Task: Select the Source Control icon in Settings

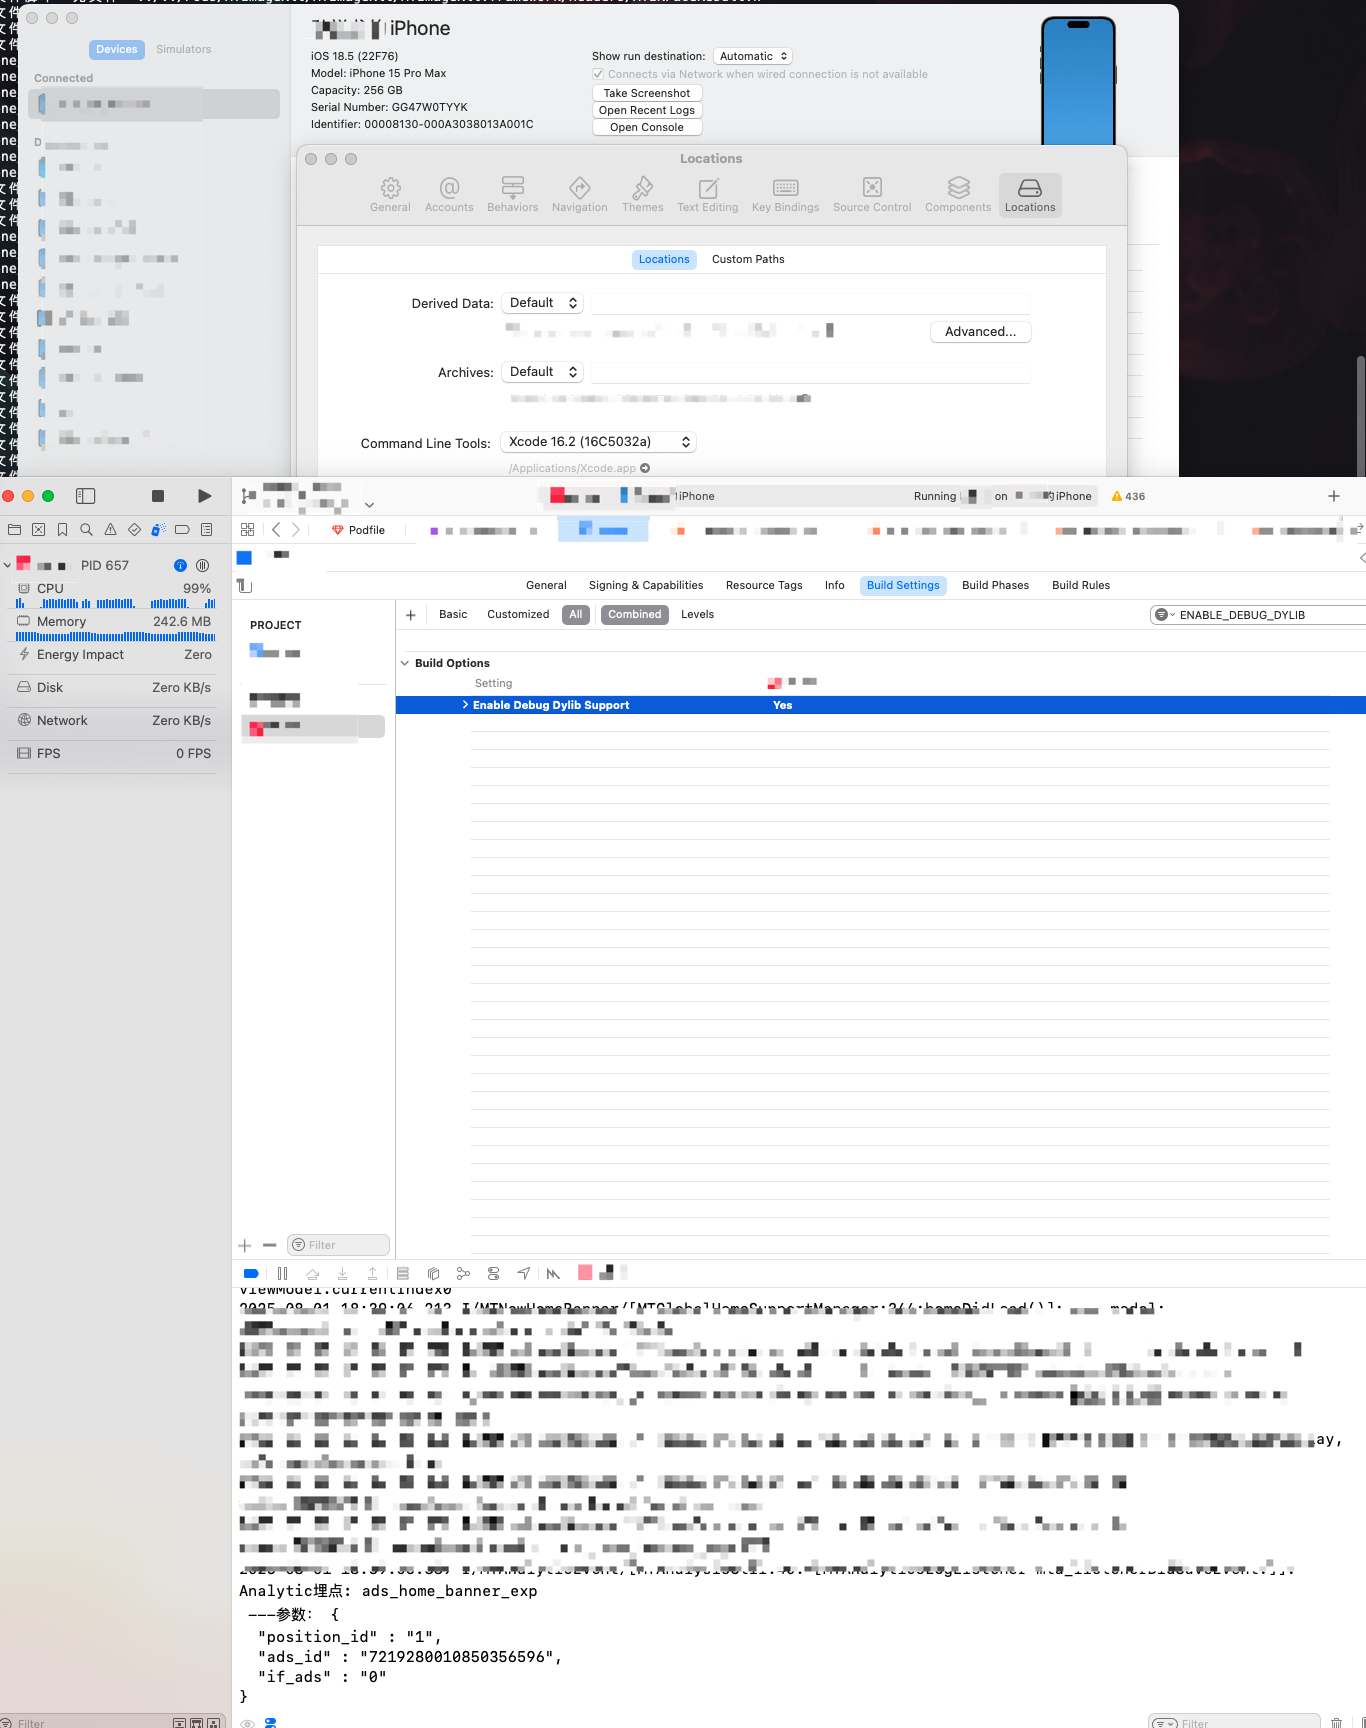Action: click(x=872, y=195)
